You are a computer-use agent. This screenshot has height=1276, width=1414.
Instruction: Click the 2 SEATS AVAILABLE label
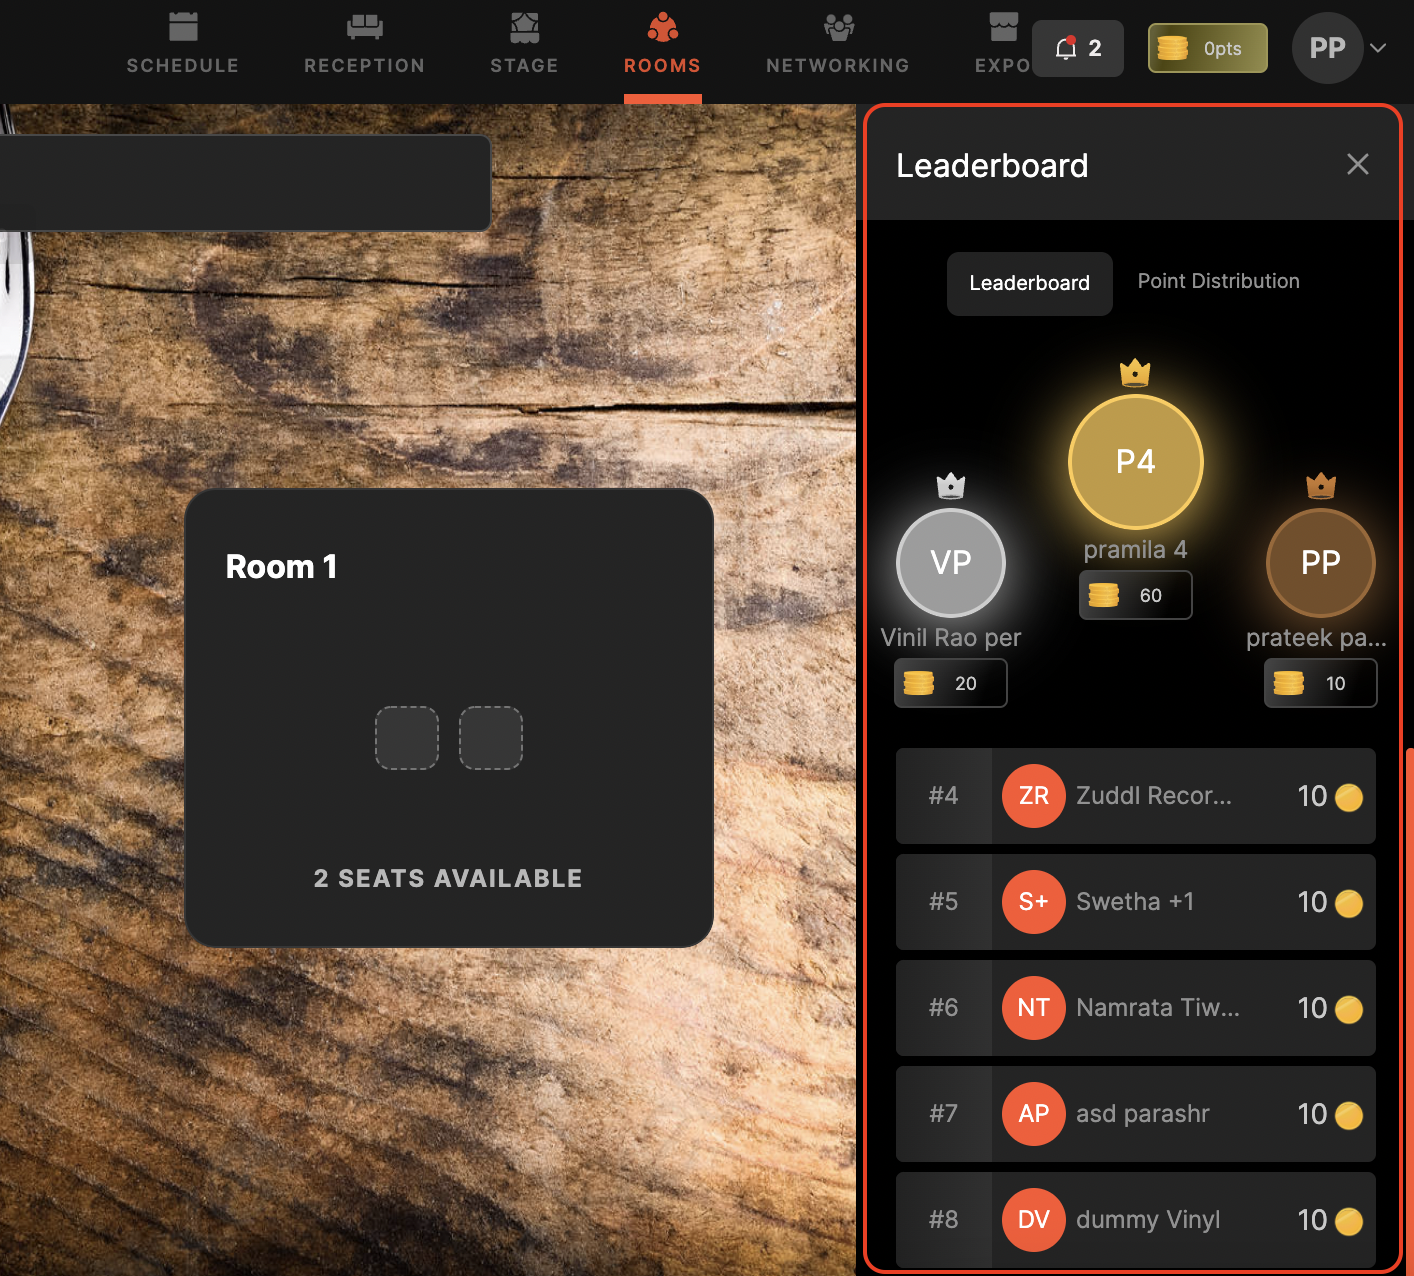448,878
